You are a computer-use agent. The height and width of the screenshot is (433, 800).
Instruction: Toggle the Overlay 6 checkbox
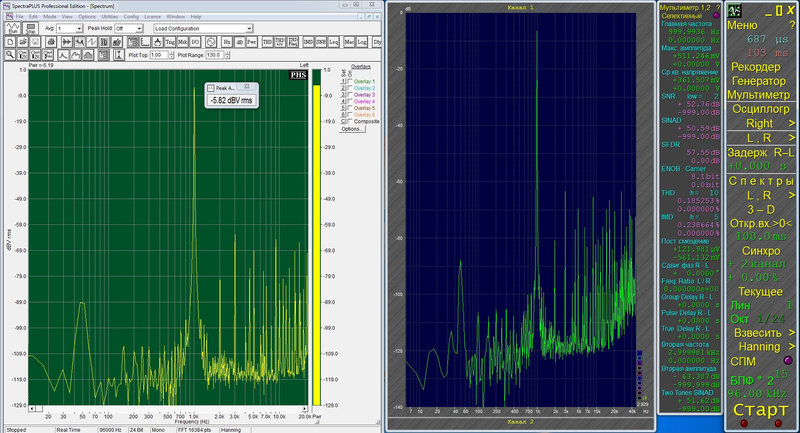(x=350, y=115)
